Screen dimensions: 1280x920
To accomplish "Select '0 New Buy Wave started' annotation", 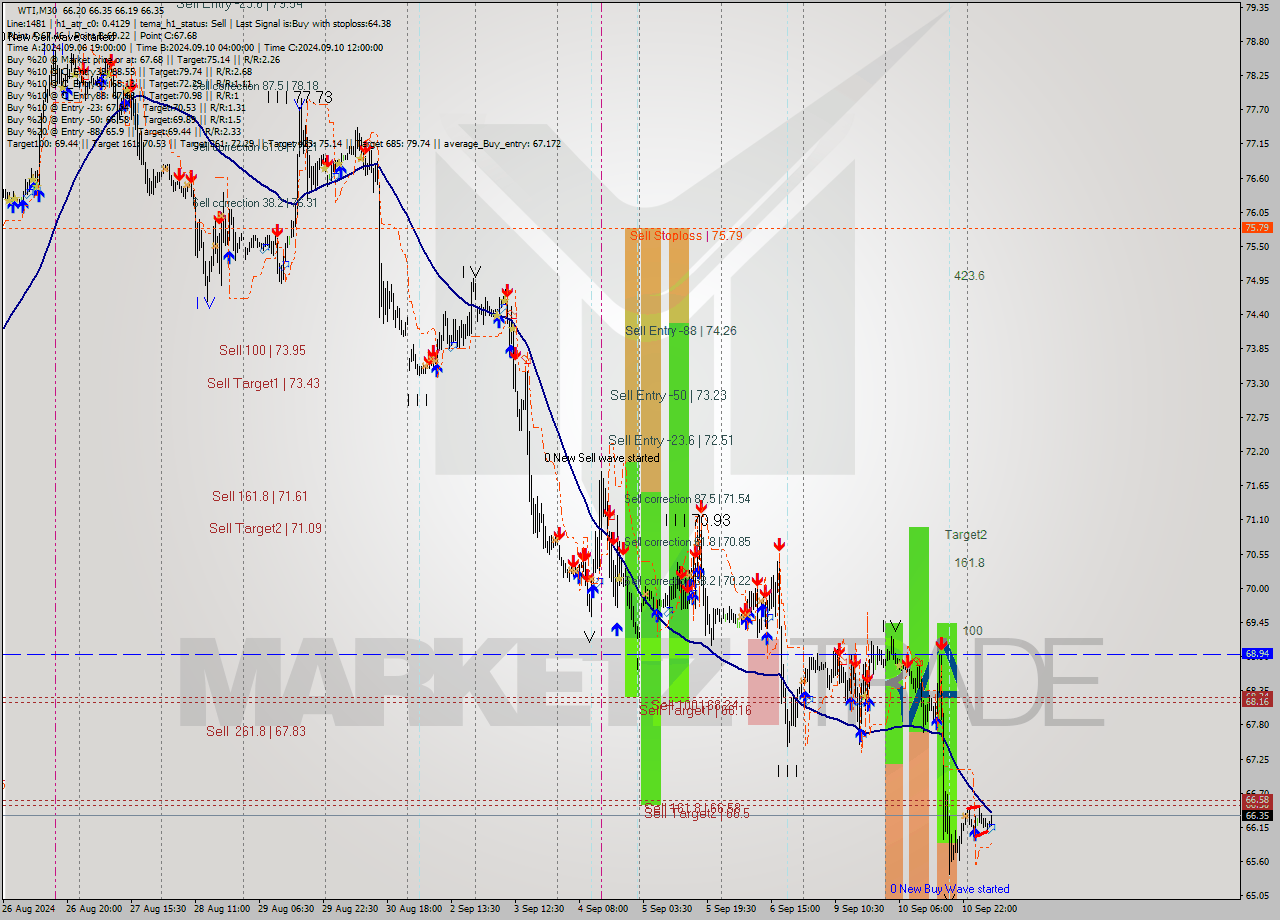I will coord(950,889).
